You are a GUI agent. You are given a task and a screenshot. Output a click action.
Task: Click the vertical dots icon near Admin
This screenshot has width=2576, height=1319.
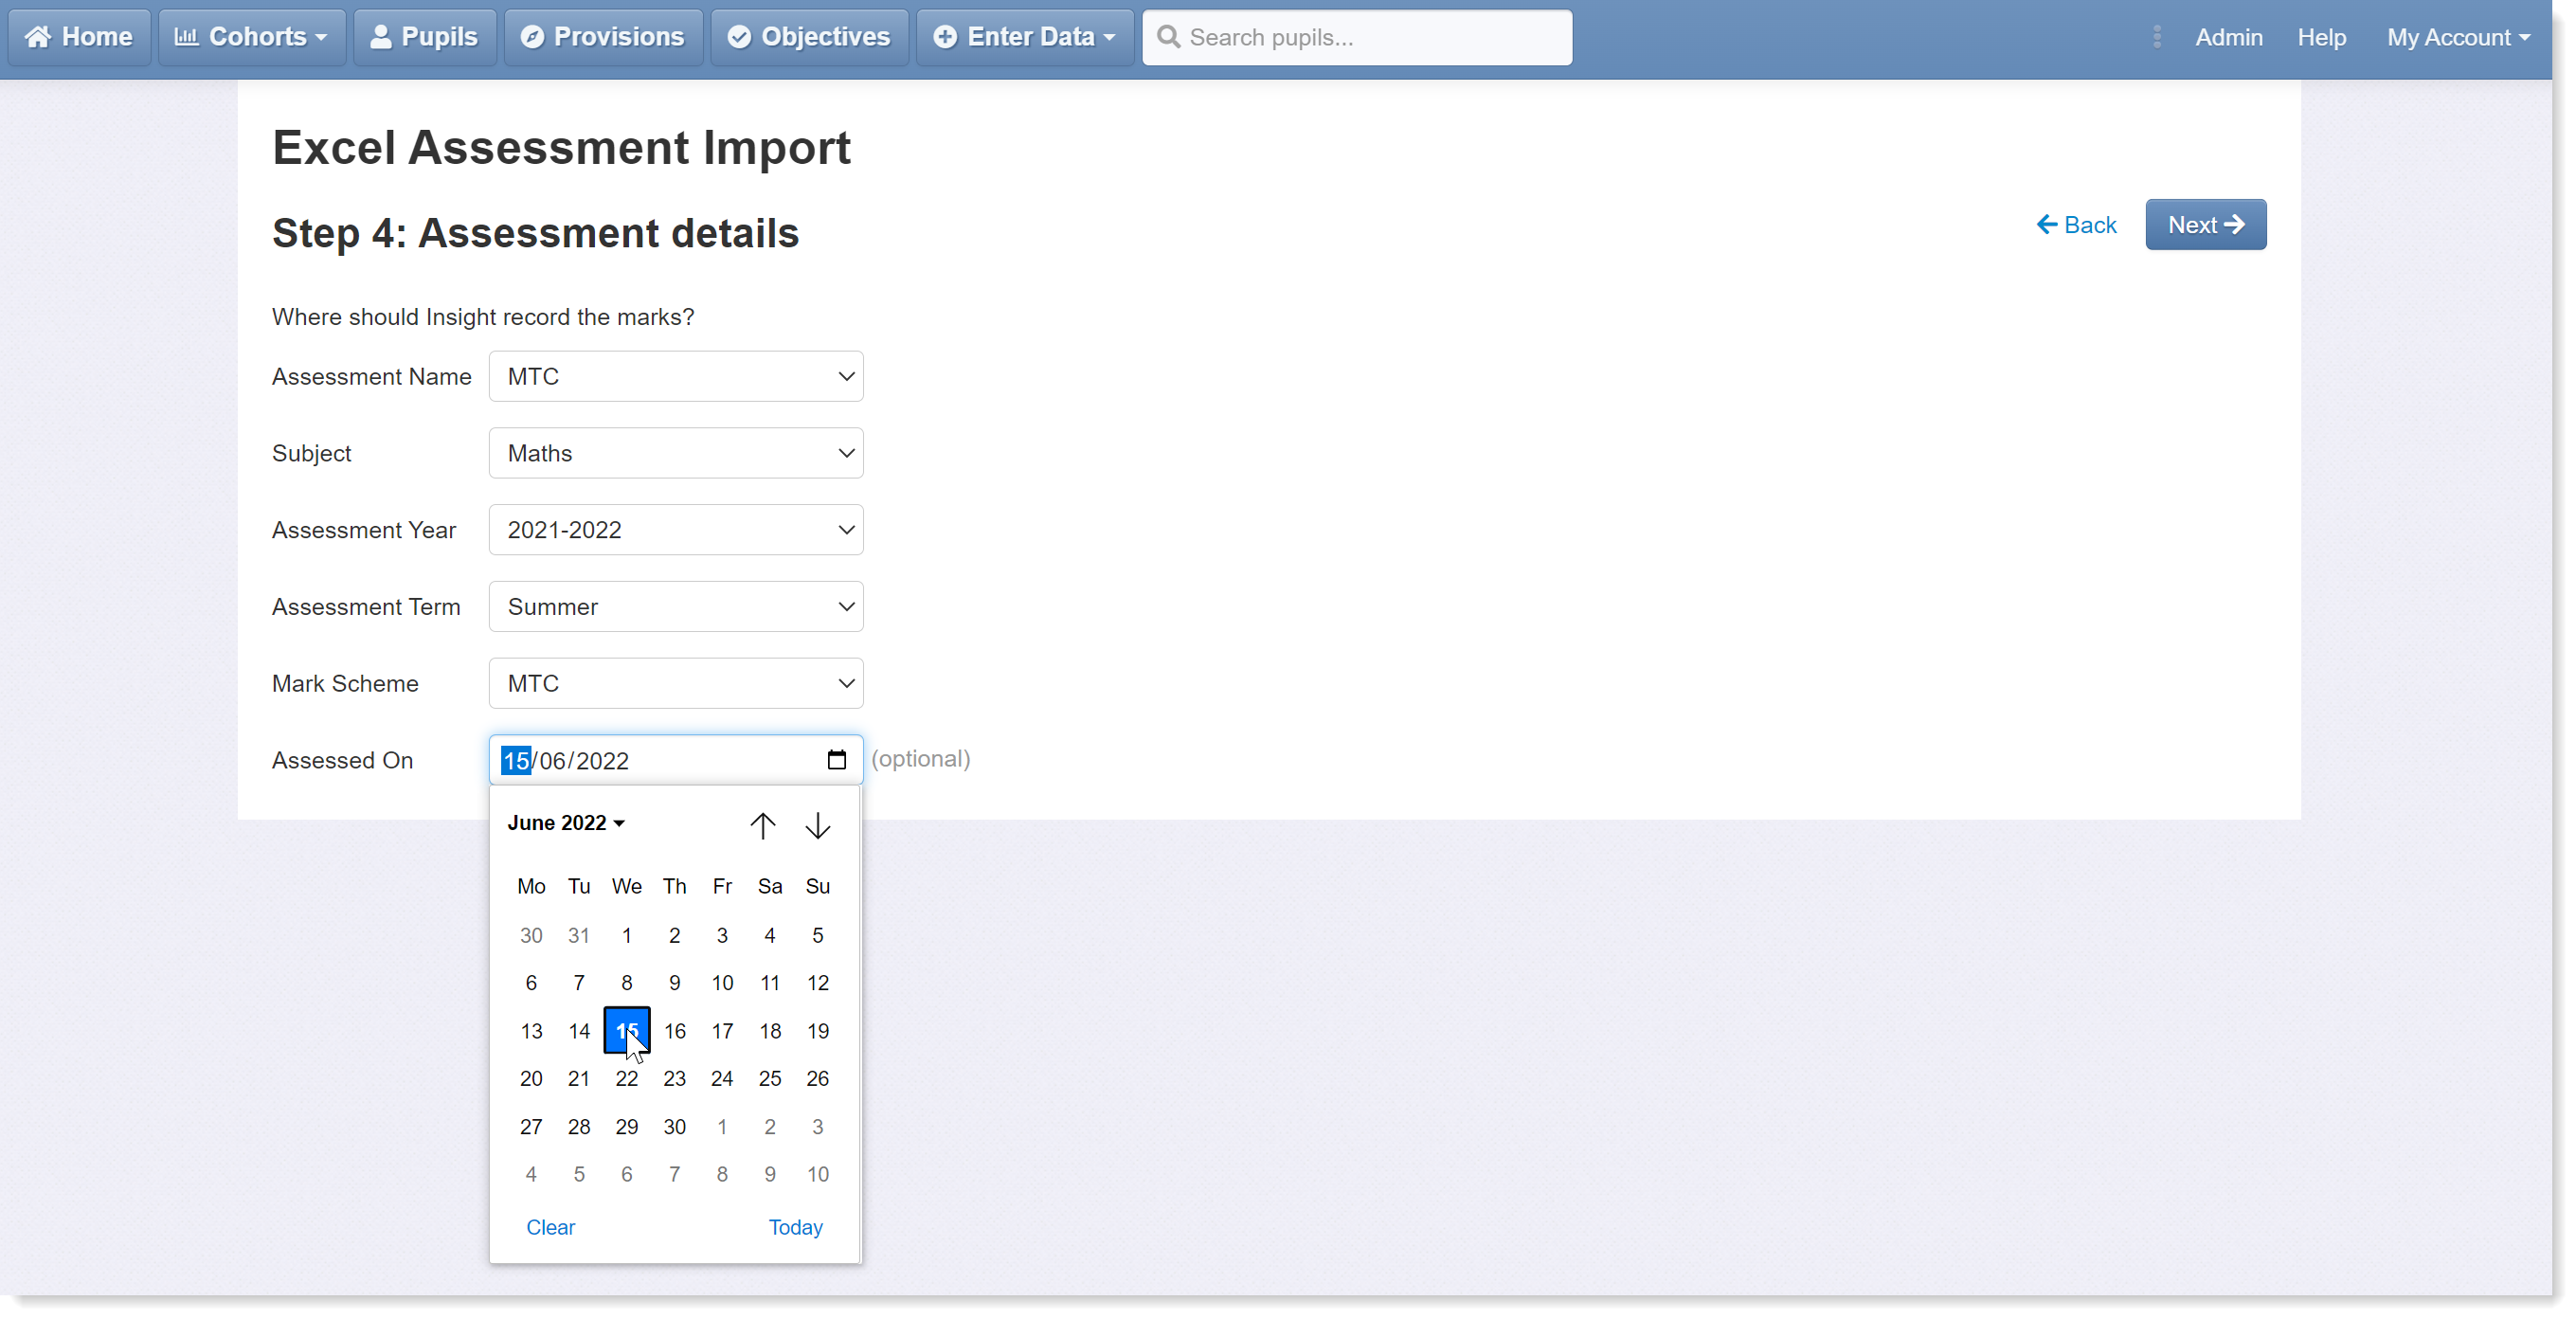pos(2157,37)
